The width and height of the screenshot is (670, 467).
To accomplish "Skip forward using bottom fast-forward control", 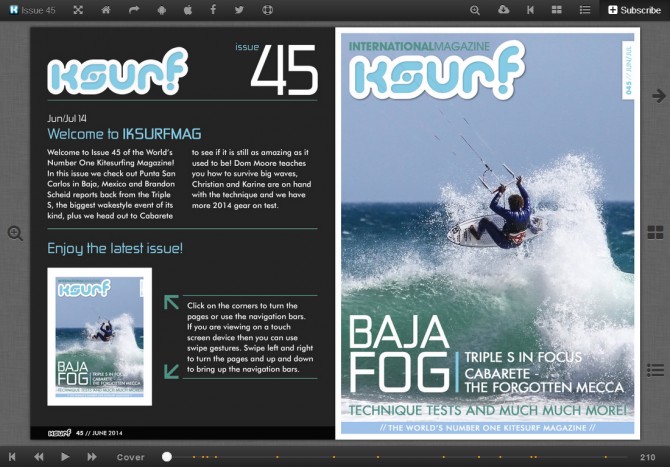I will click(92, 457).
